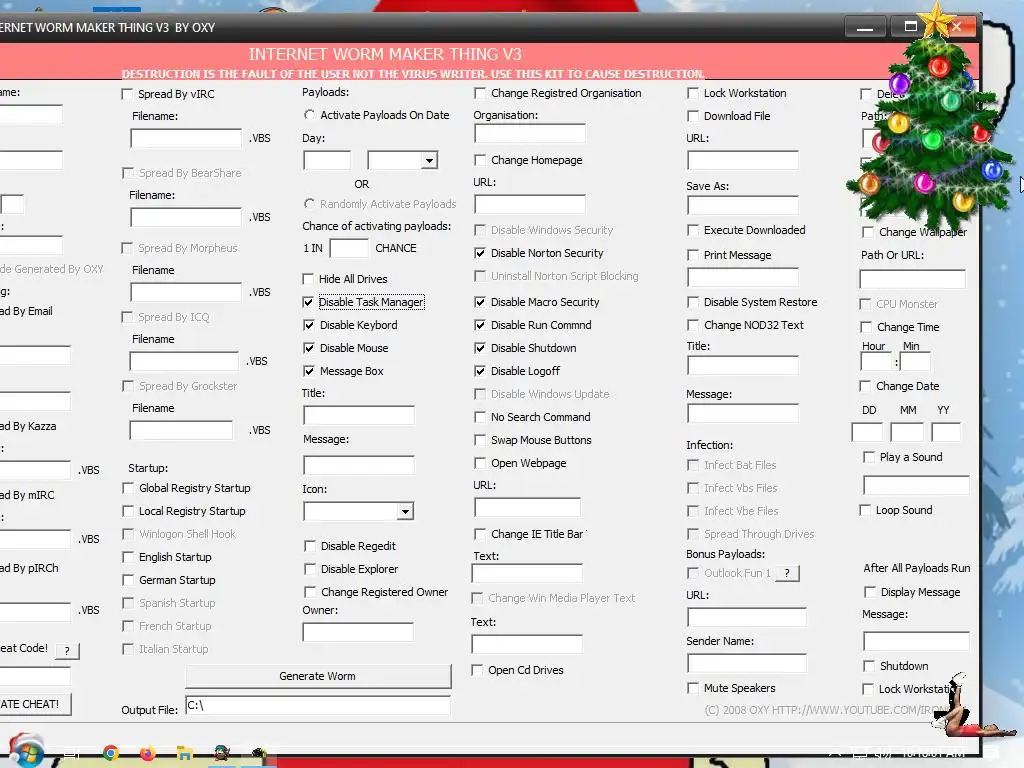Check the Swap Mouse Buttons checkbox
Image resolution: width=1024 pixels, height=768 pixels.
[x=480, y=440]
